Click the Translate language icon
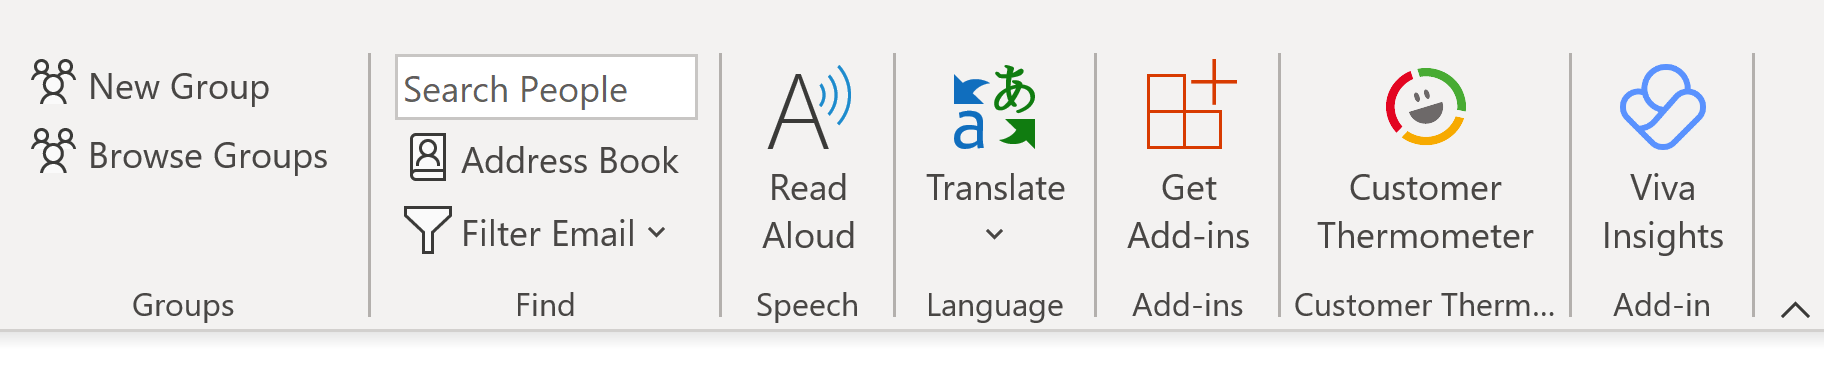1824x377 pixels. (x=994, y=108)
